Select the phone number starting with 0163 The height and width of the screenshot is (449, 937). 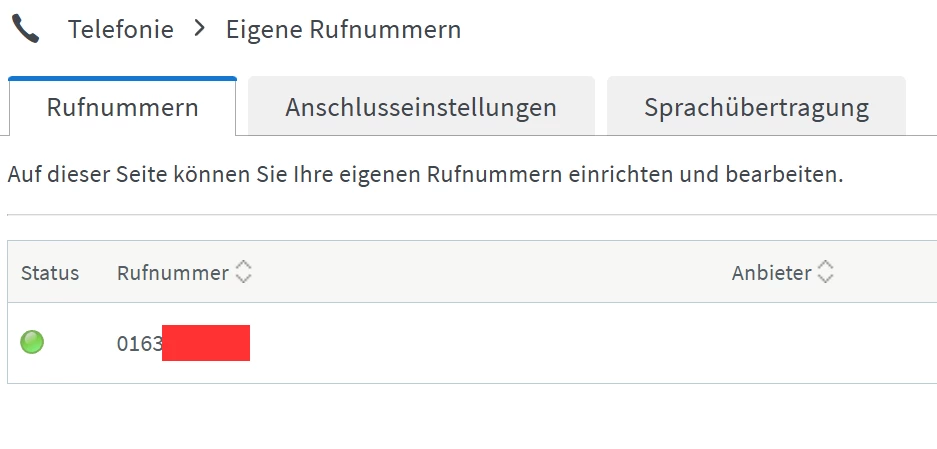tap(140, 344)
